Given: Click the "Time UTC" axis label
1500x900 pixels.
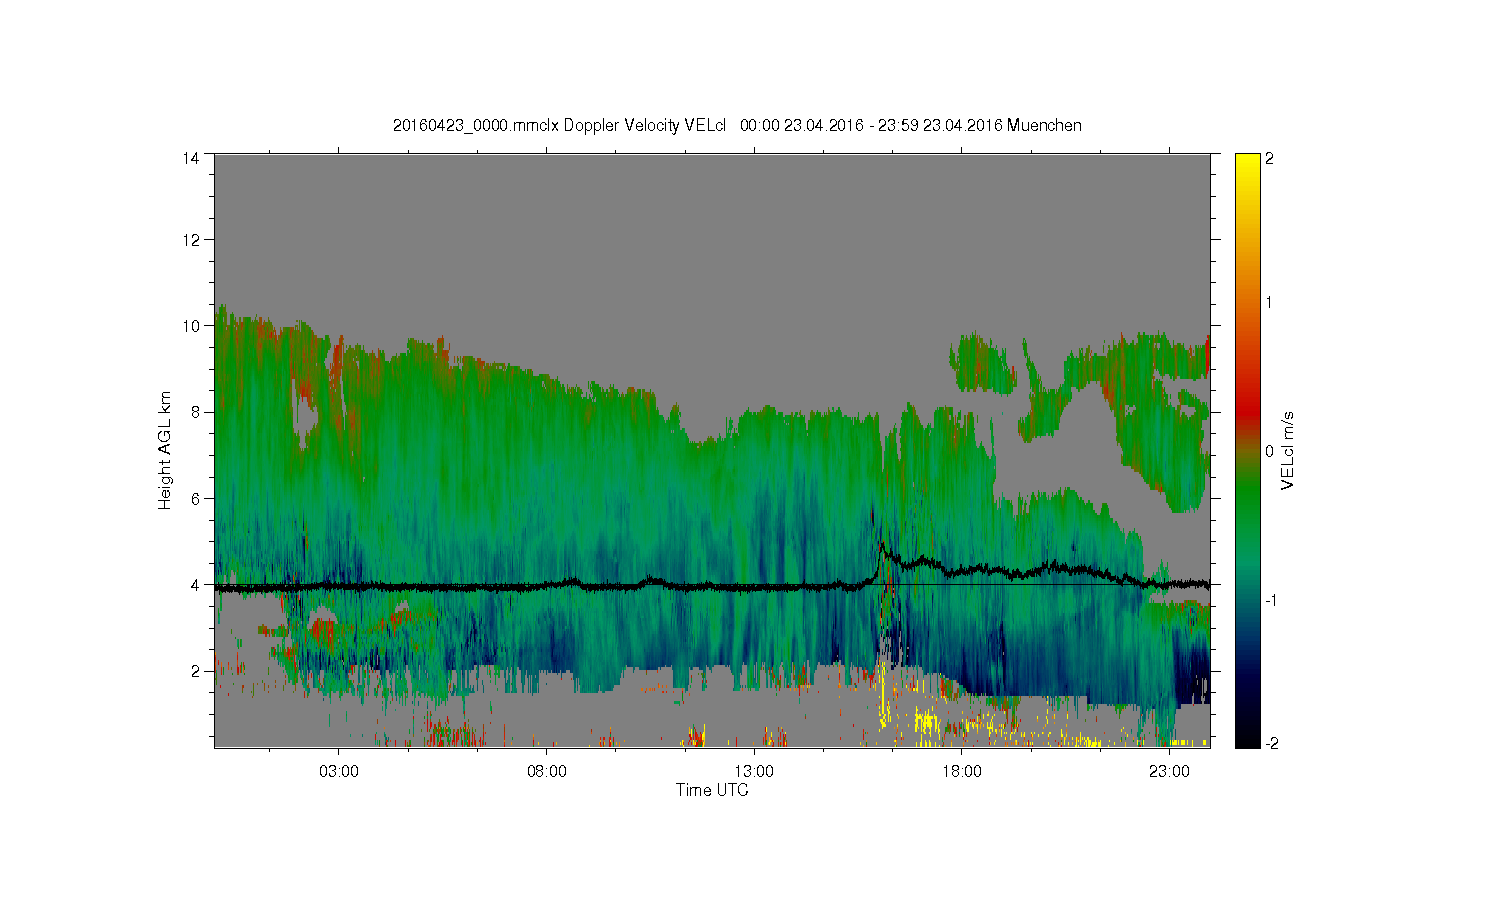Looking at the screenshot, I should [712, 790].
